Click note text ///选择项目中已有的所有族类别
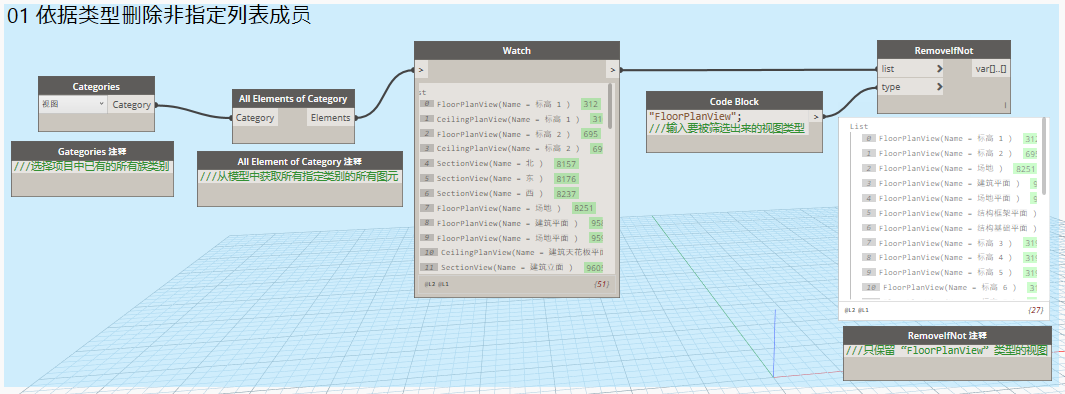This screenshot has height=394, width=1065. coord(92,166)
